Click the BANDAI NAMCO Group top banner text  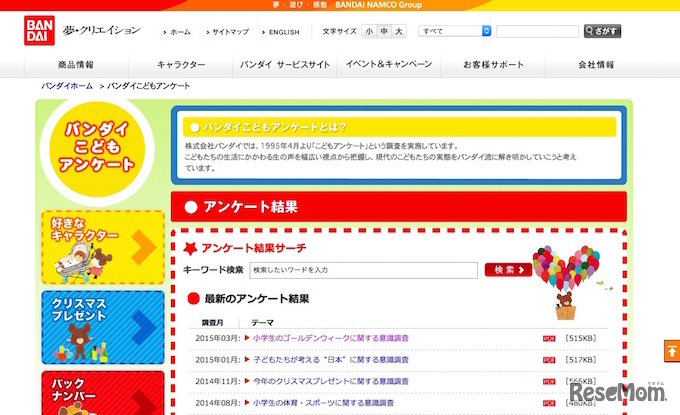pyautogui.click(x=378, y=5)
